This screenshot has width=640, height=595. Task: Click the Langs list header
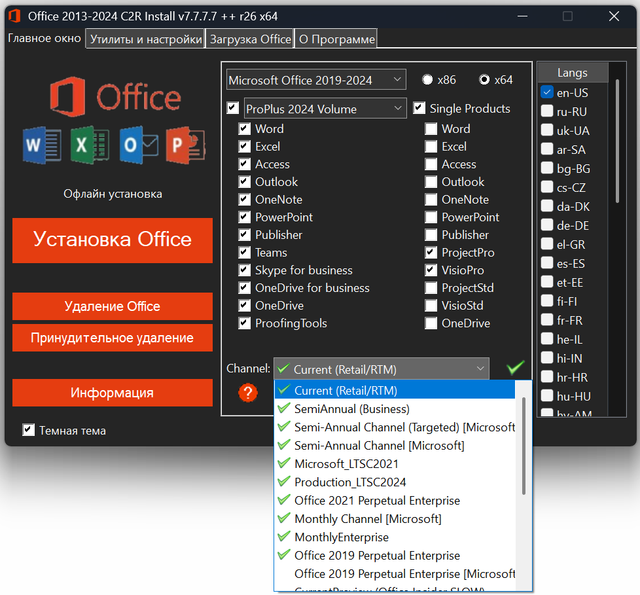pos(572,73)
